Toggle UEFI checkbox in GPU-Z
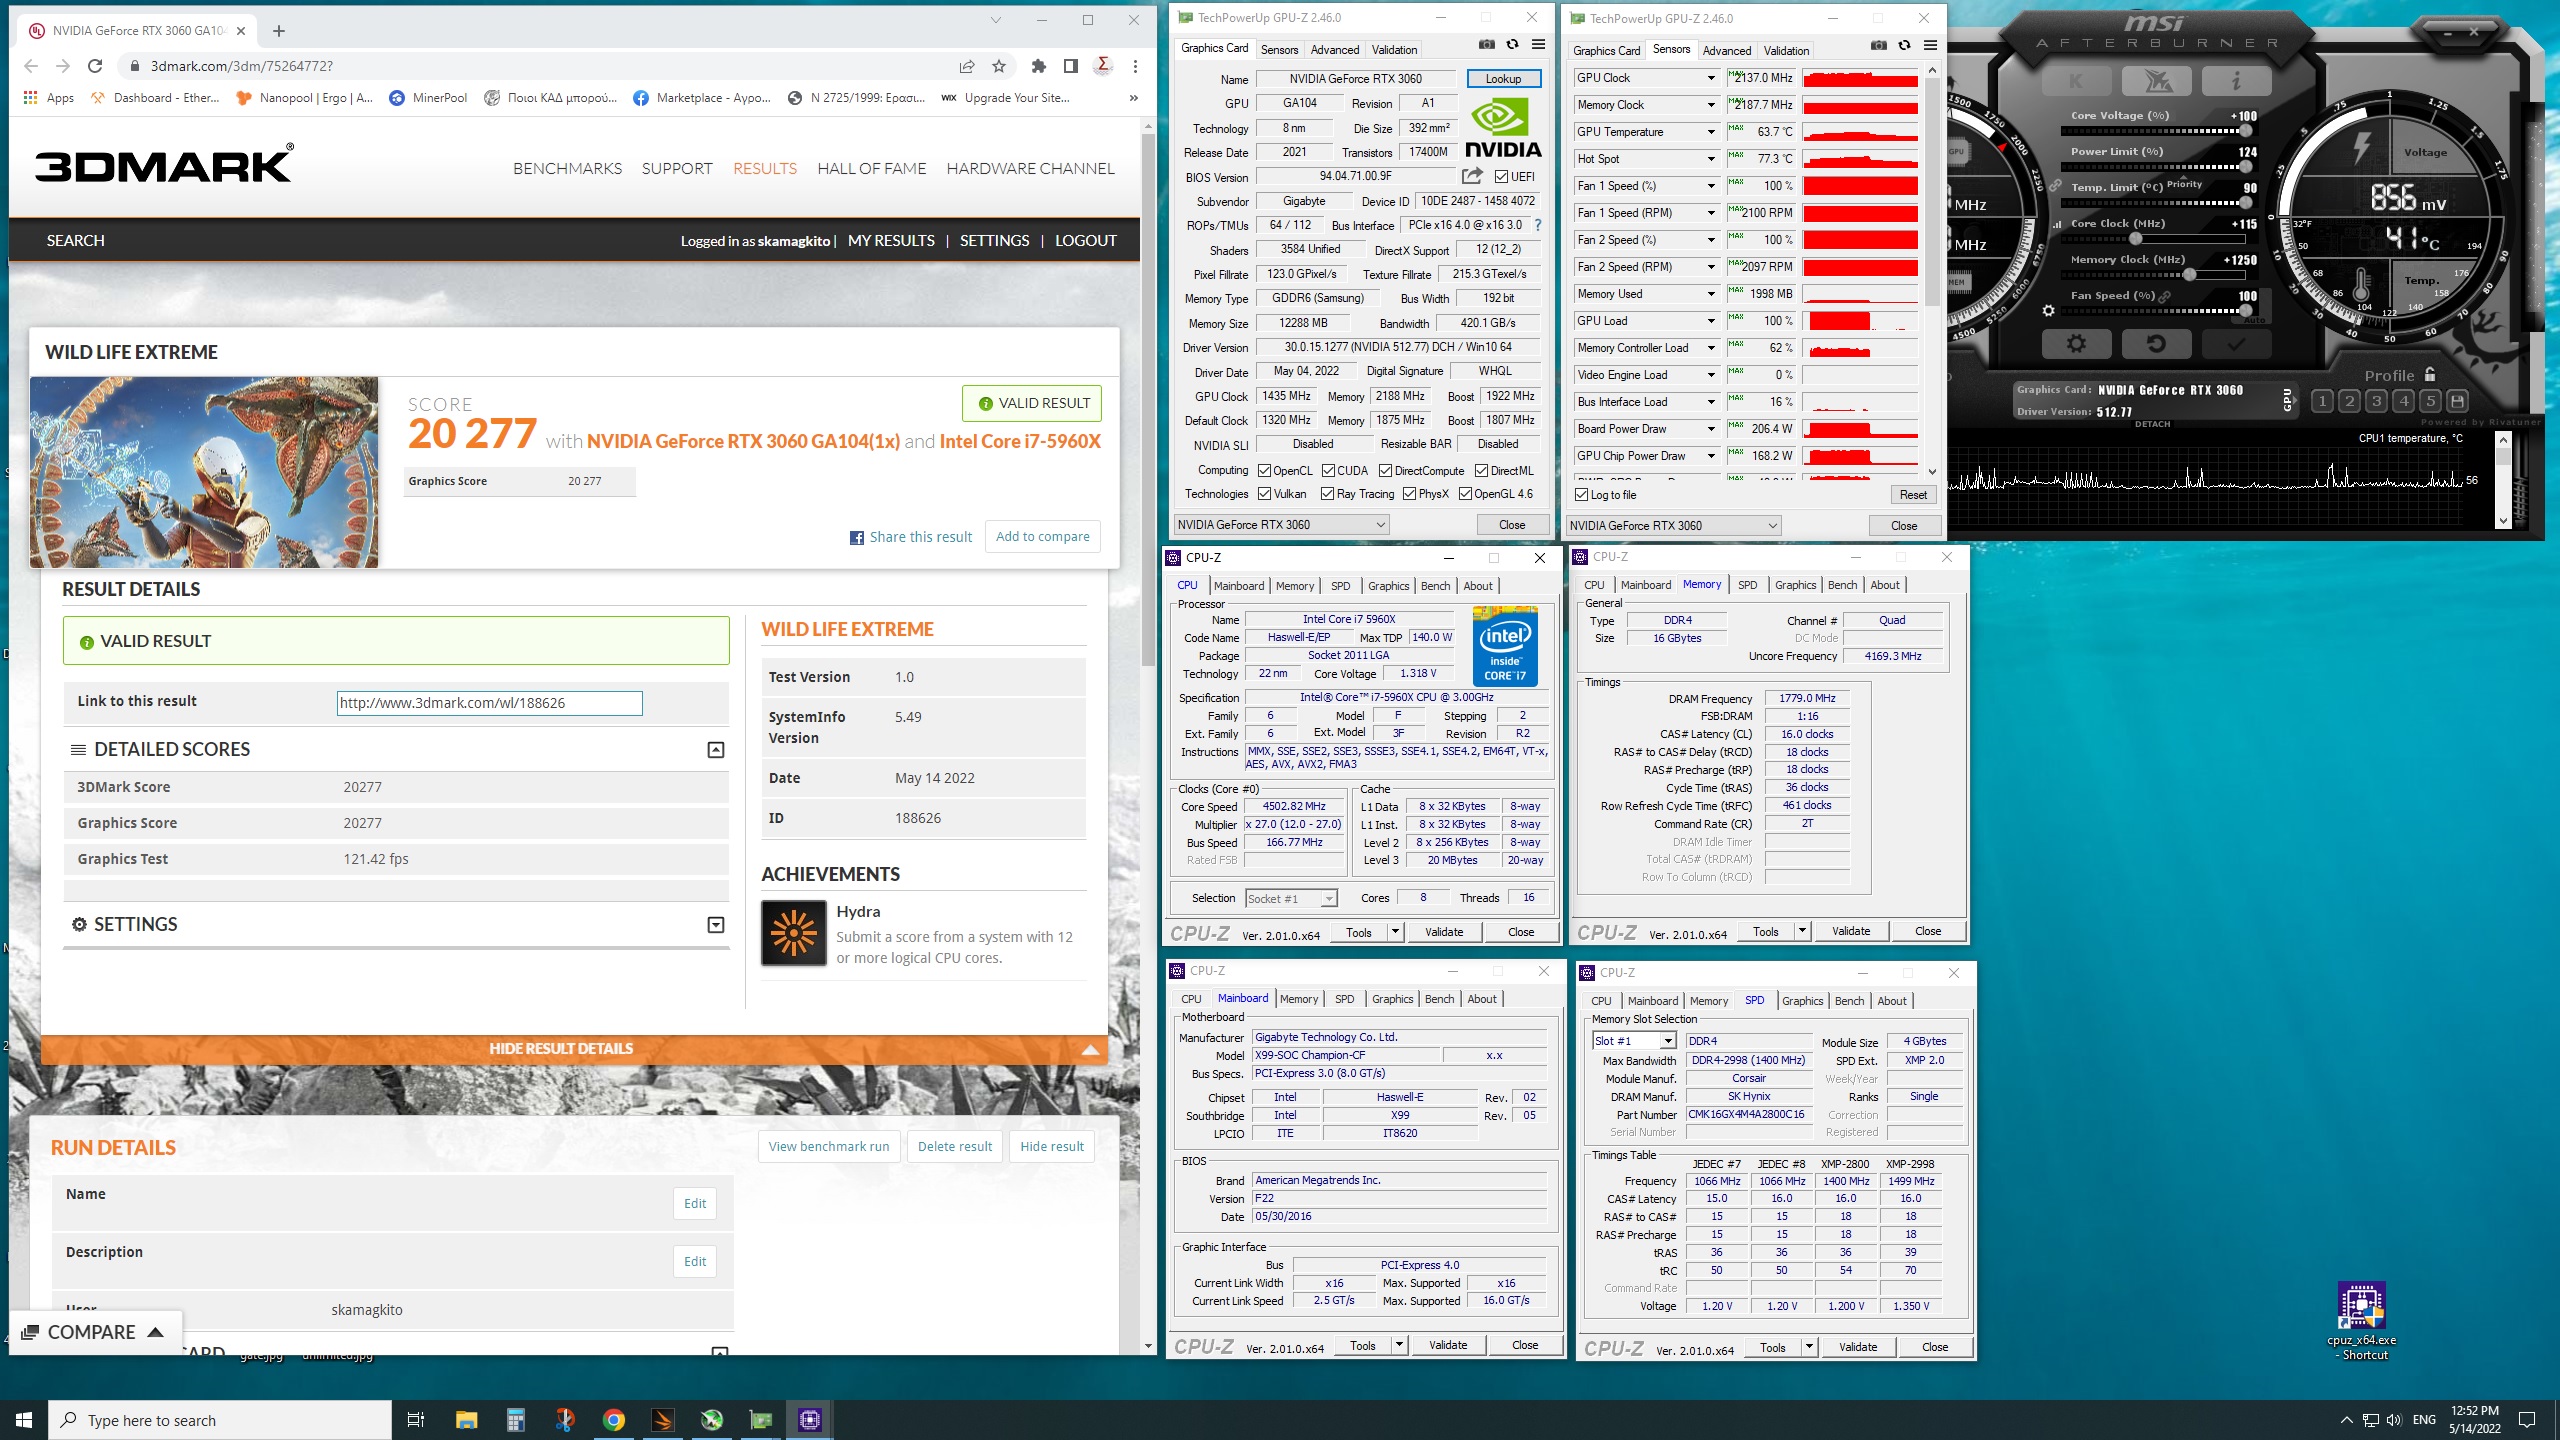 [1501, 177]
